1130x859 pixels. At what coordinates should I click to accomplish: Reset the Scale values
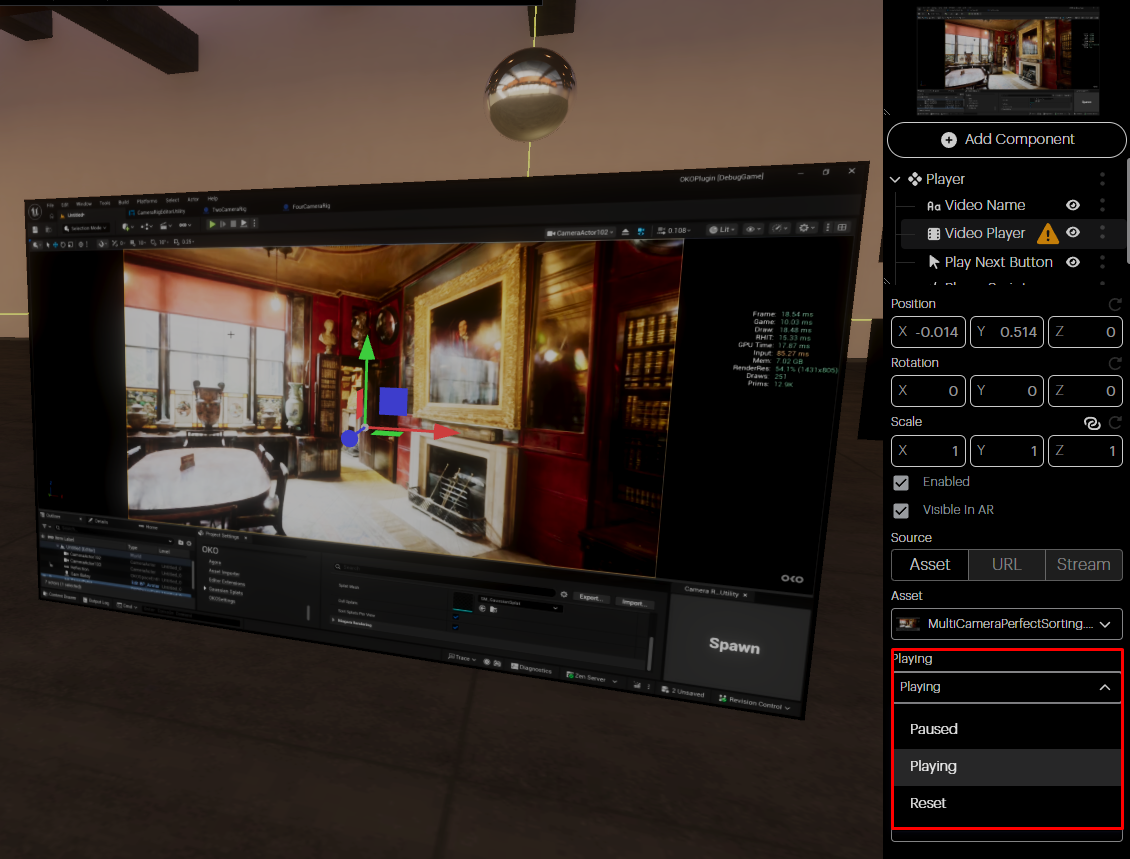pyautogui.click(x=1115, y=423)
